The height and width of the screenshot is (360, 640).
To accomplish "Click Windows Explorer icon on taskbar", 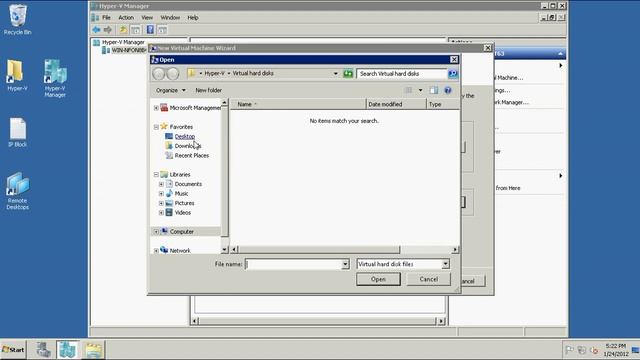I will [93, 350].
